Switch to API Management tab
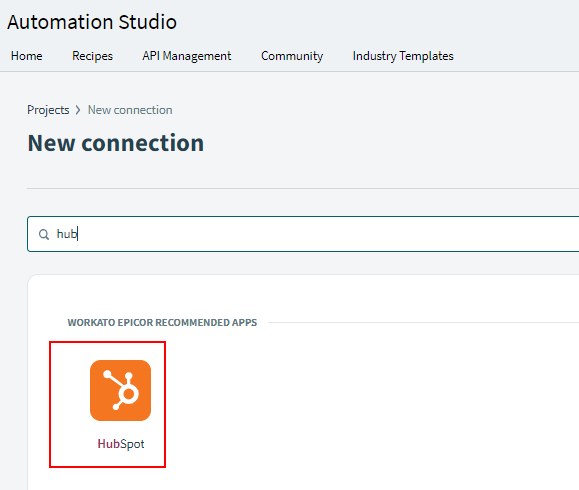 (x=187, y=56)
